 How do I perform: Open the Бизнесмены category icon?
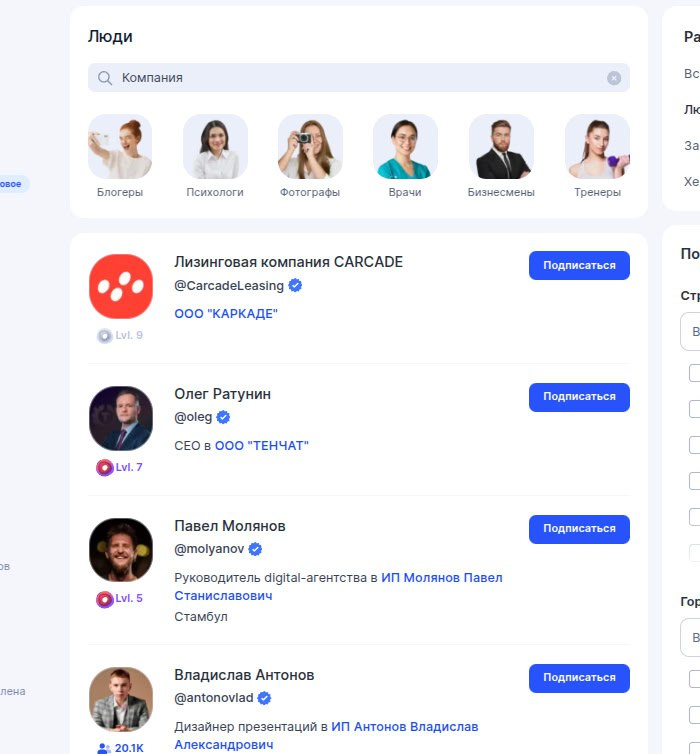click(501, 147)
